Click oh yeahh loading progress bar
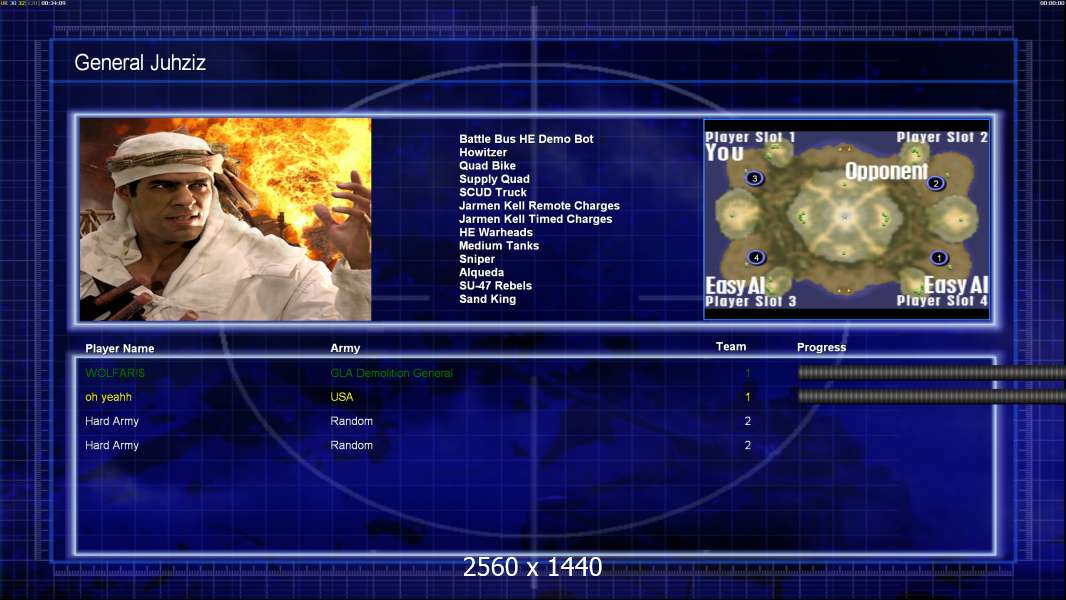 (x=931, y=396)
